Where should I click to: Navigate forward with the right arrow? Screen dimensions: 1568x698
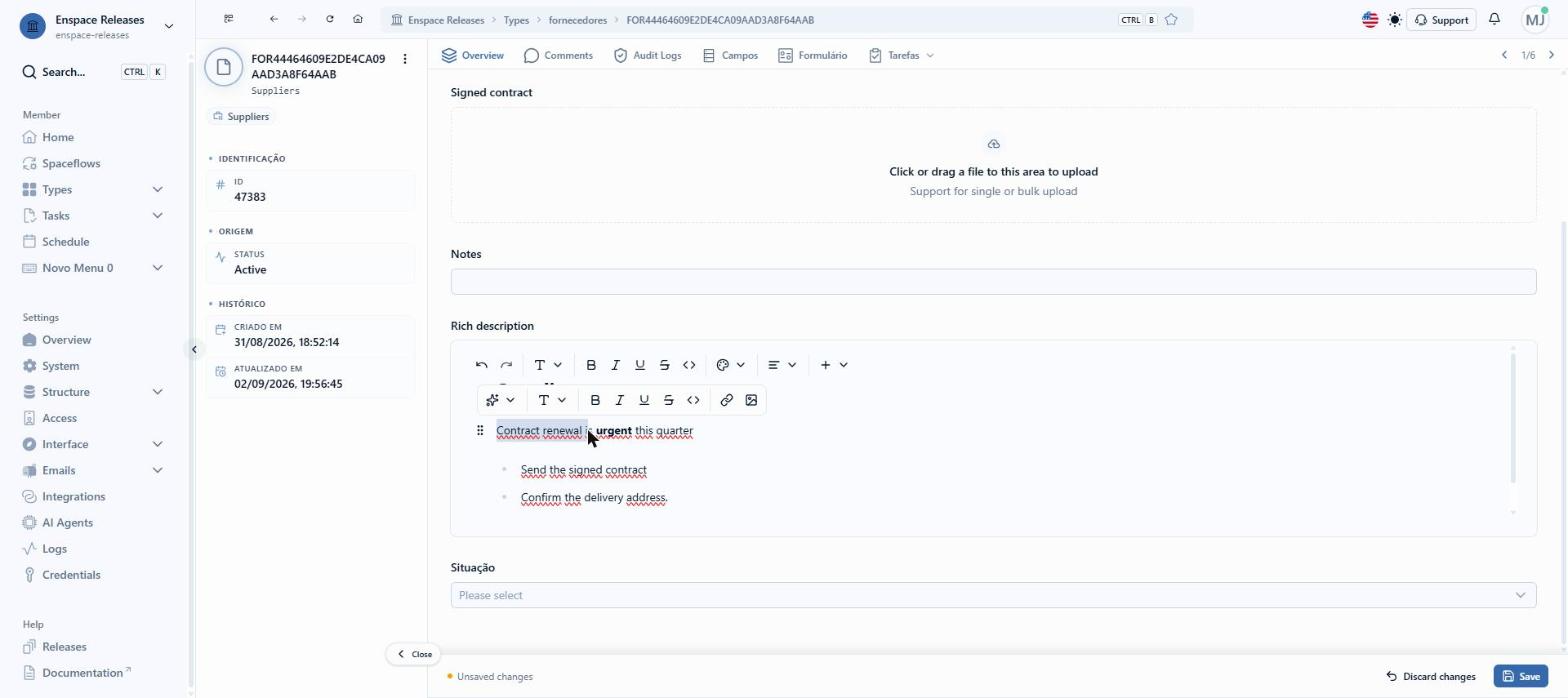coord(302,20)
